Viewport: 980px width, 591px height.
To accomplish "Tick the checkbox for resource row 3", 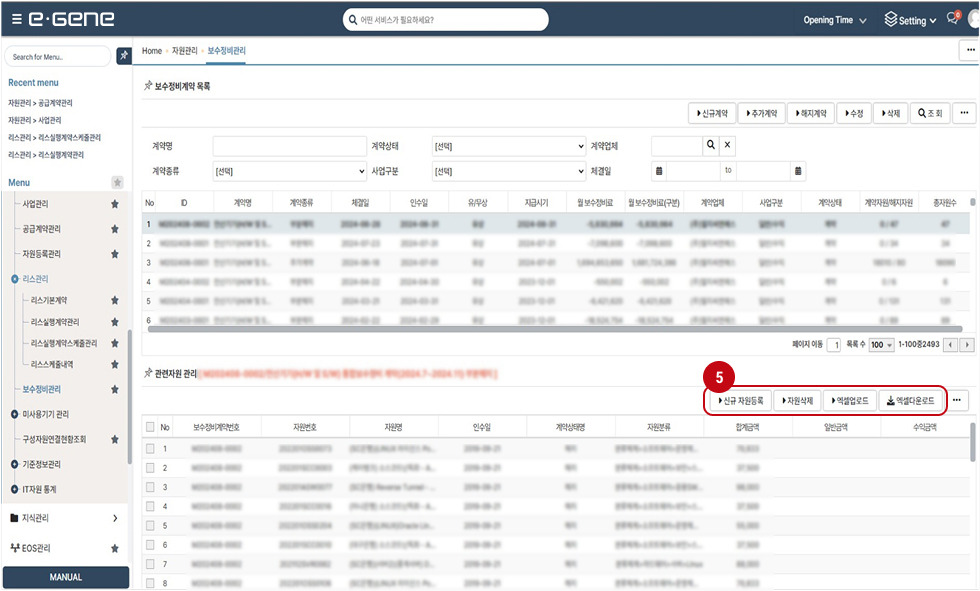I will [x=150, y=487].
